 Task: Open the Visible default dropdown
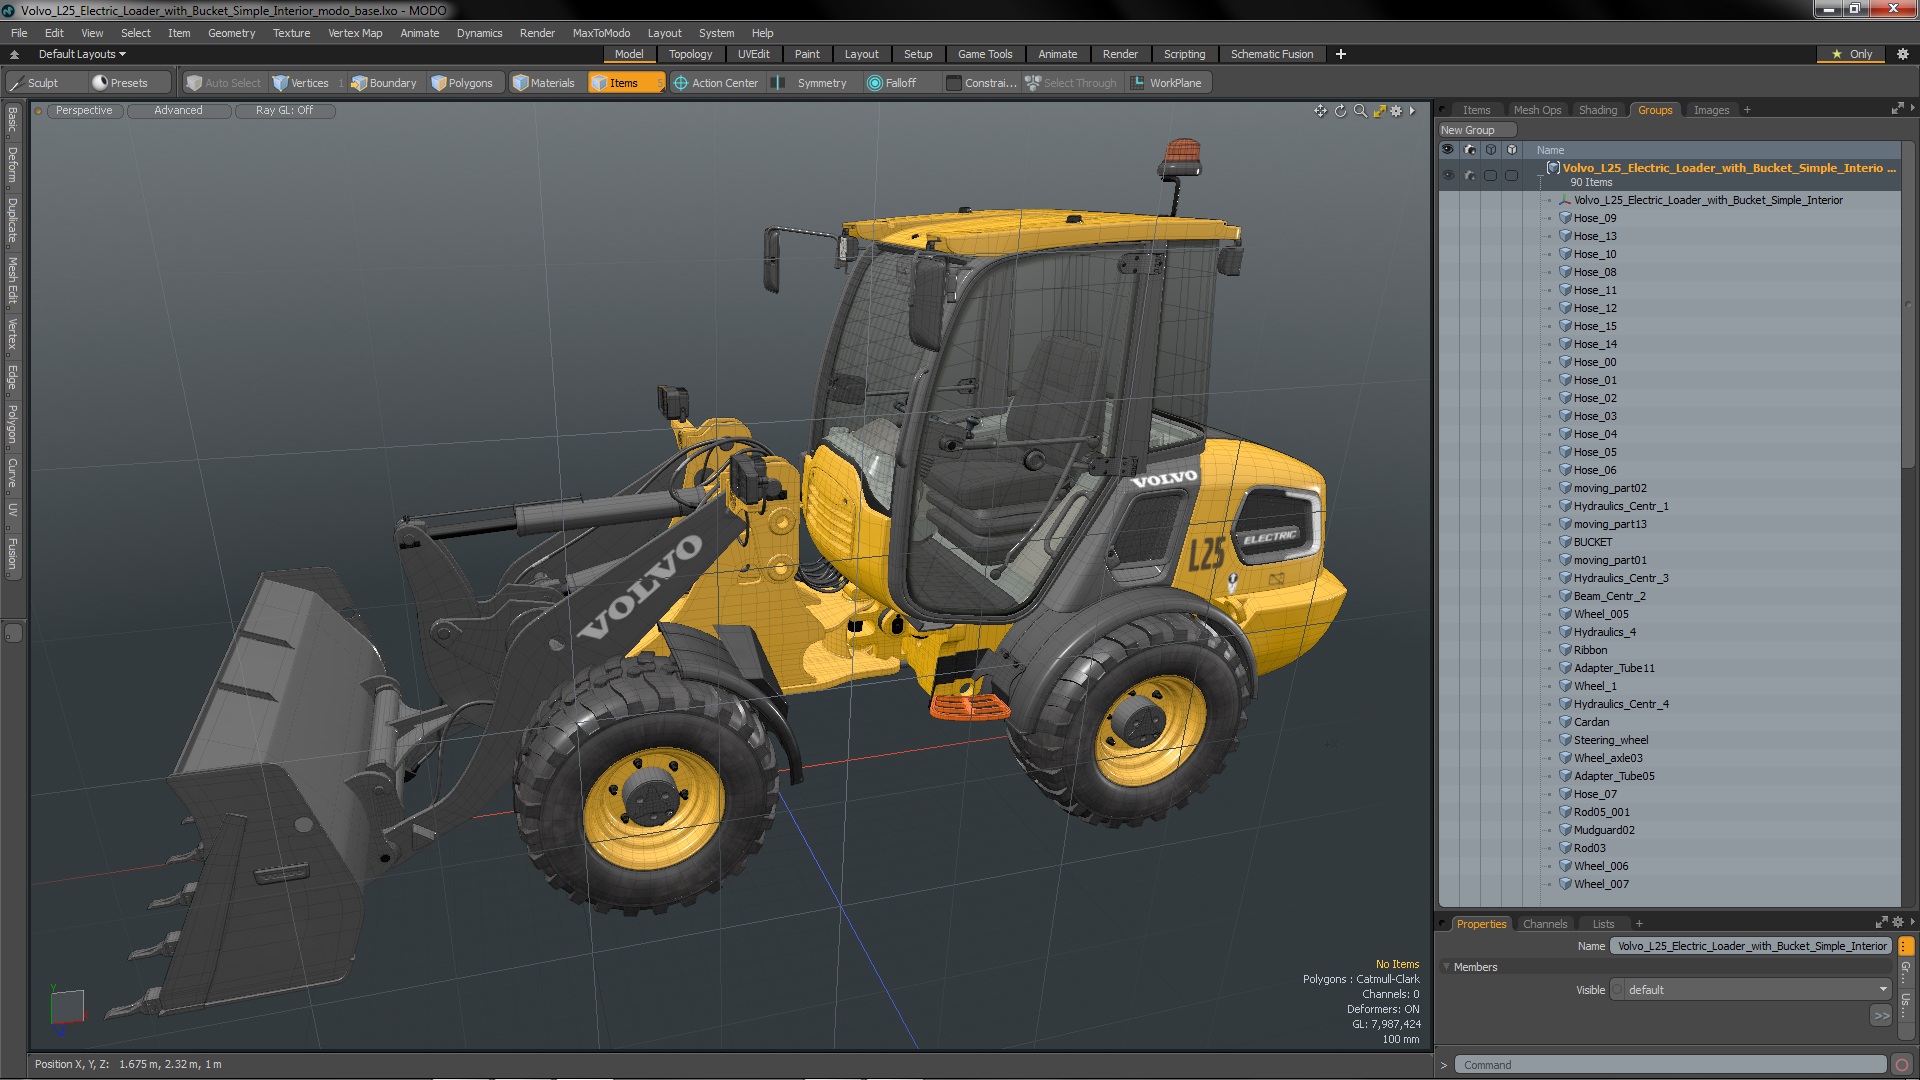click(1750, 990)
